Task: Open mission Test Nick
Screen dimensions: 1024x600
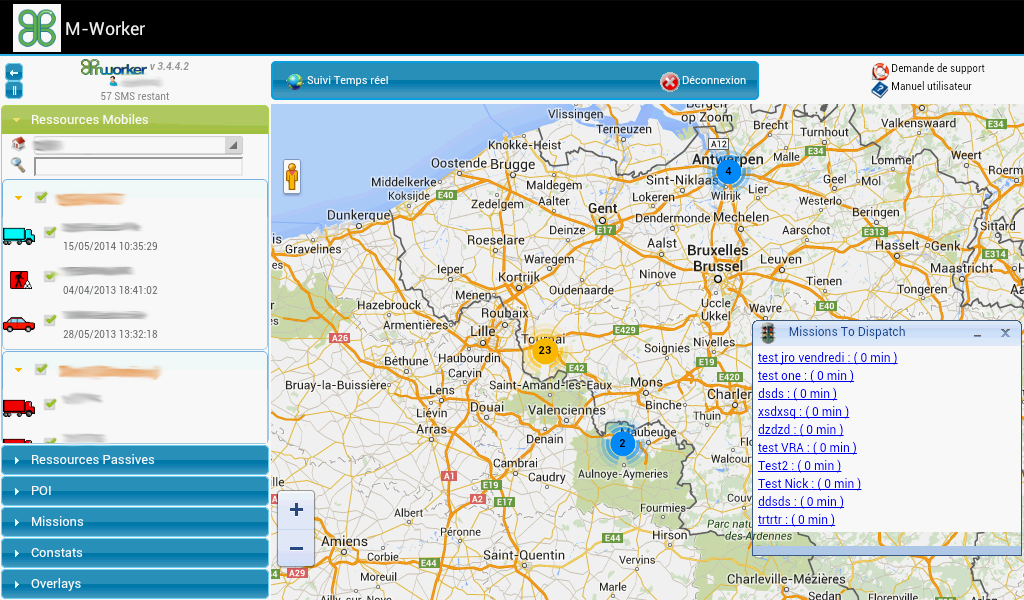Action: [809, 484]
